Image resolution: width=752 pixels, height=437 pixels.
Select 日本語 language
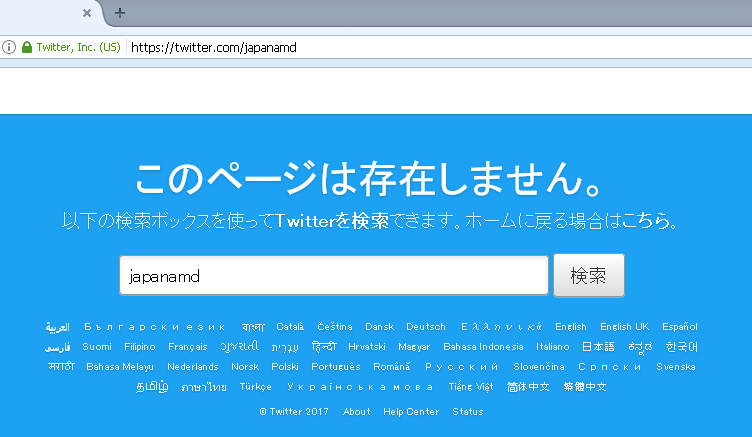coord(598,346)
